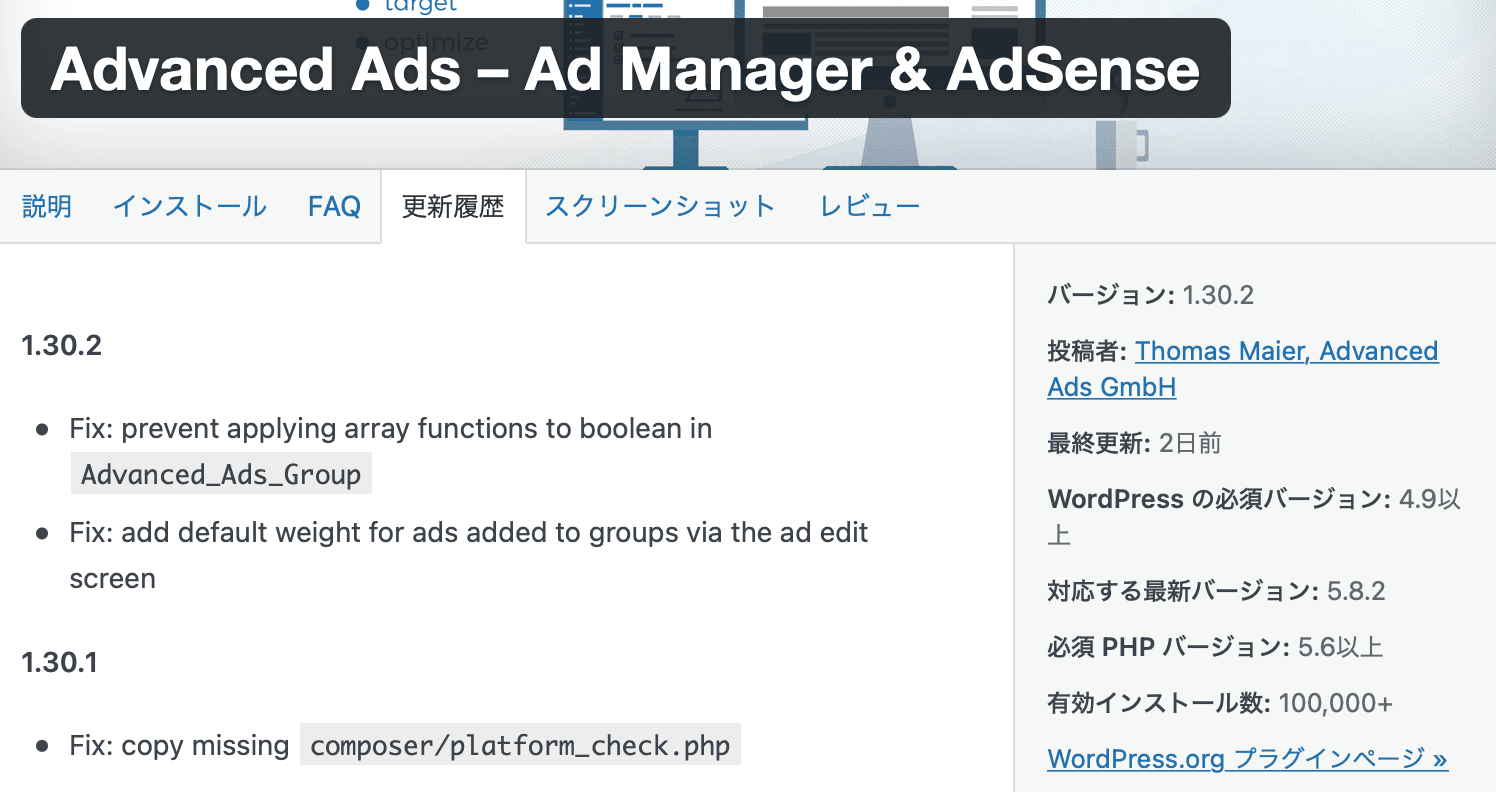This screenshot has width=1496, height=792.
Task: Switch to the レビュー tab
Action: point(870,207)
